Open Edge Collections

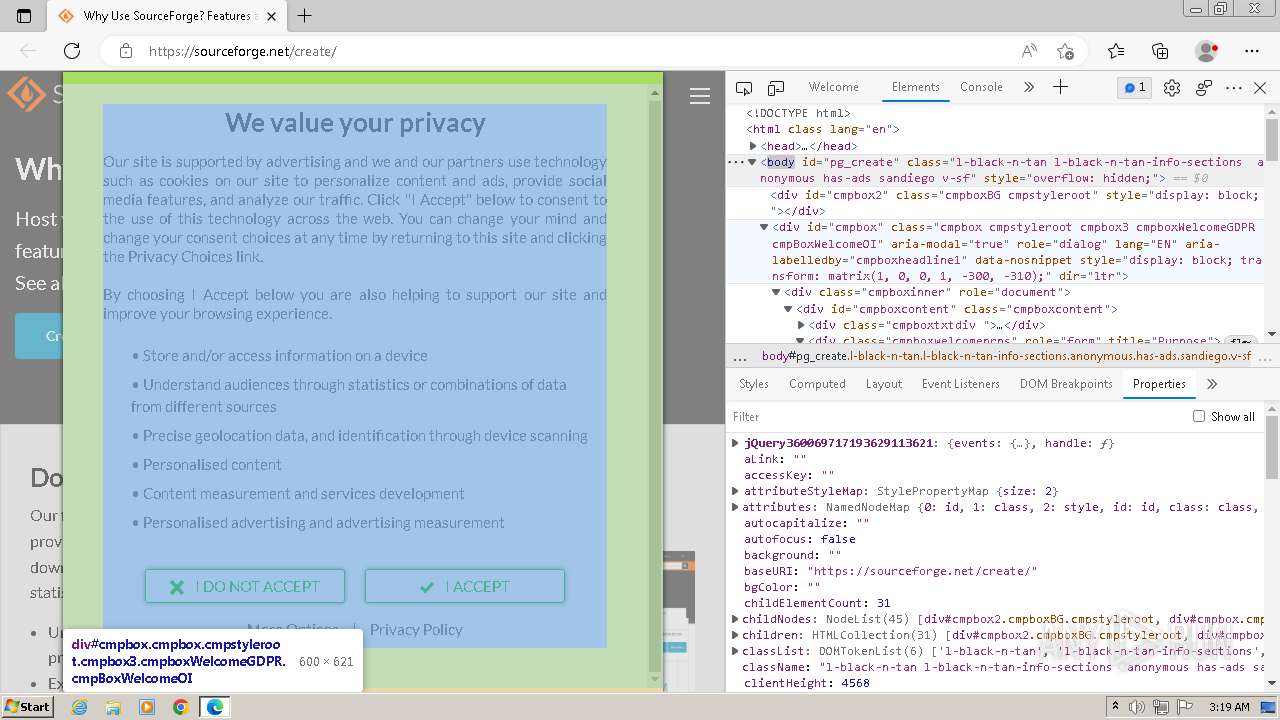click(1160, 51)
